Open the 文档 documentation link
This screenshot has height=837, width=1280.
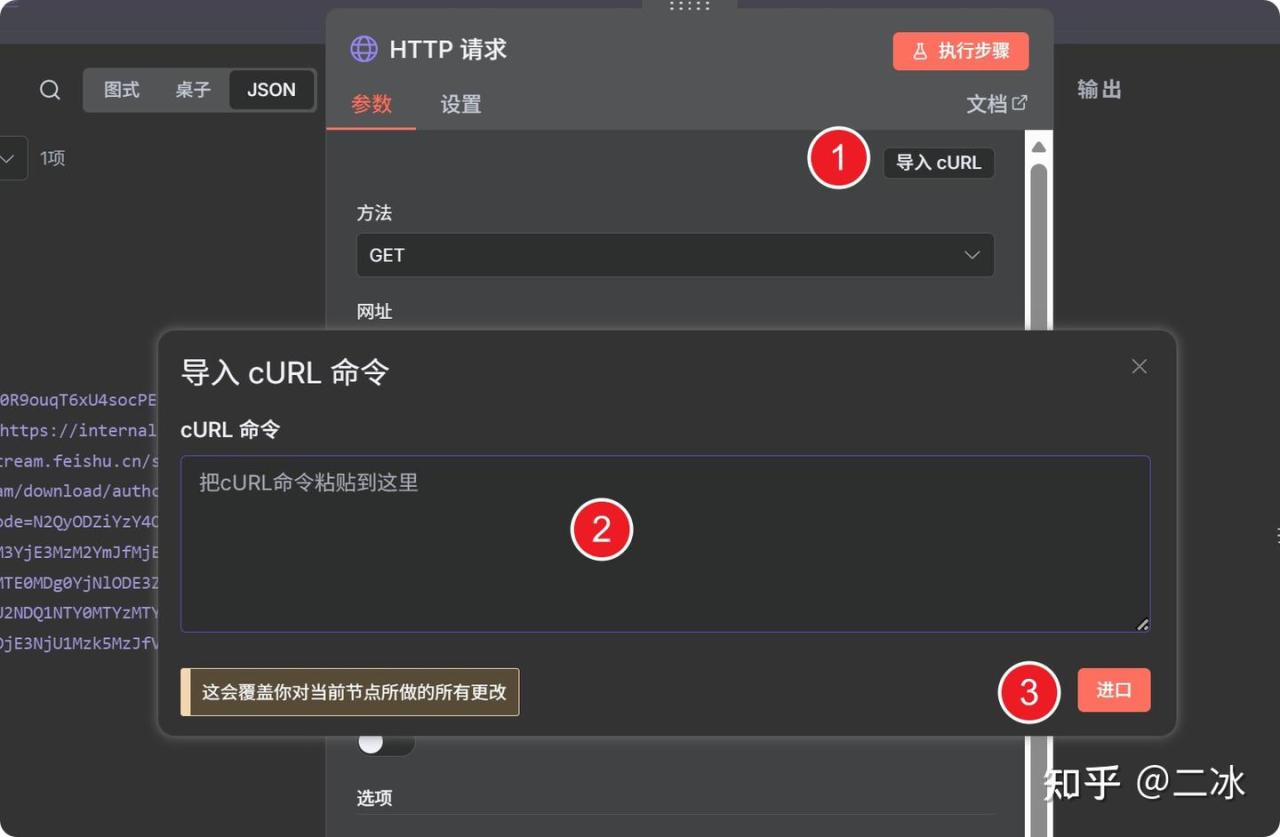point(996,104)
